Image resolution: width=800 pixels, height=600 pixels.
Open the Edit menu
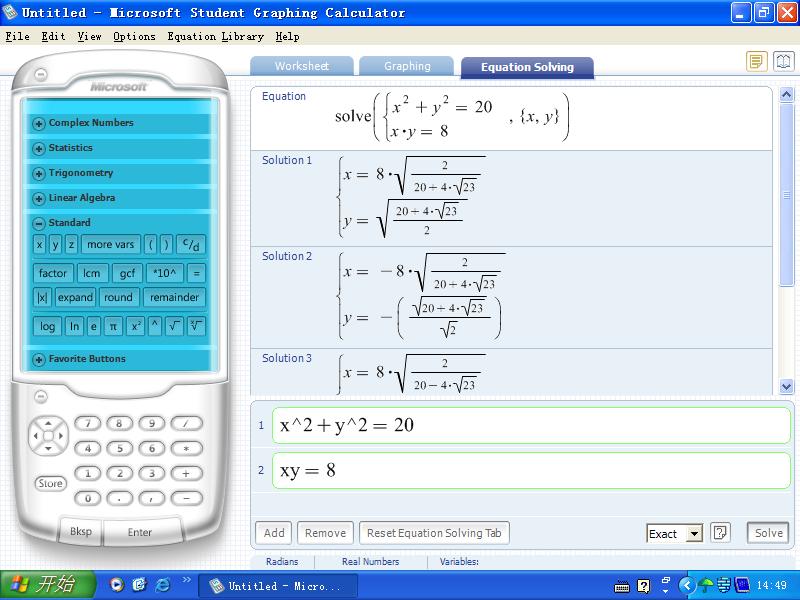(53, 36)
